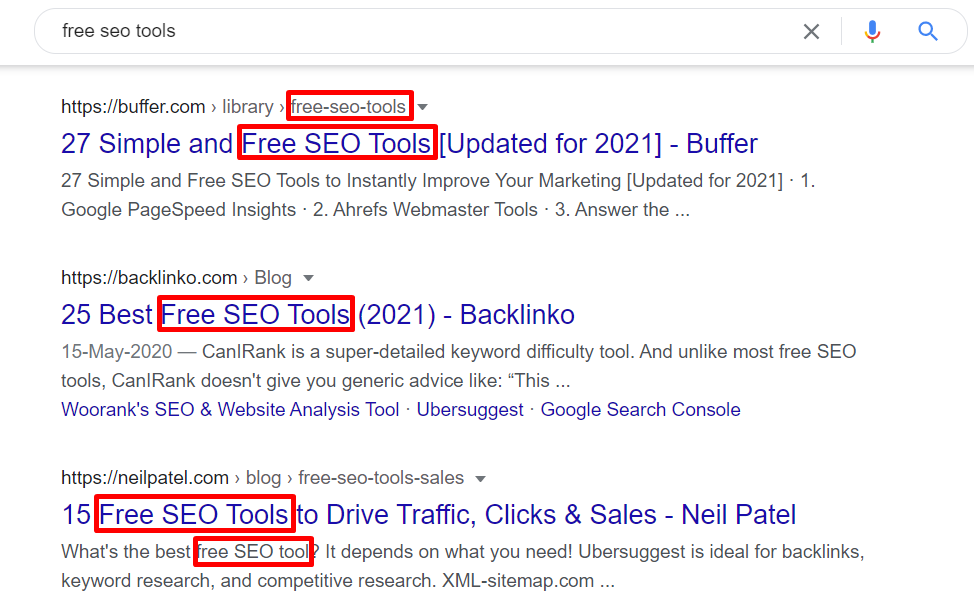Open the 27 Simple and Free SEO Tools result
The image size is (974, 603).
(x=409, y=143)
